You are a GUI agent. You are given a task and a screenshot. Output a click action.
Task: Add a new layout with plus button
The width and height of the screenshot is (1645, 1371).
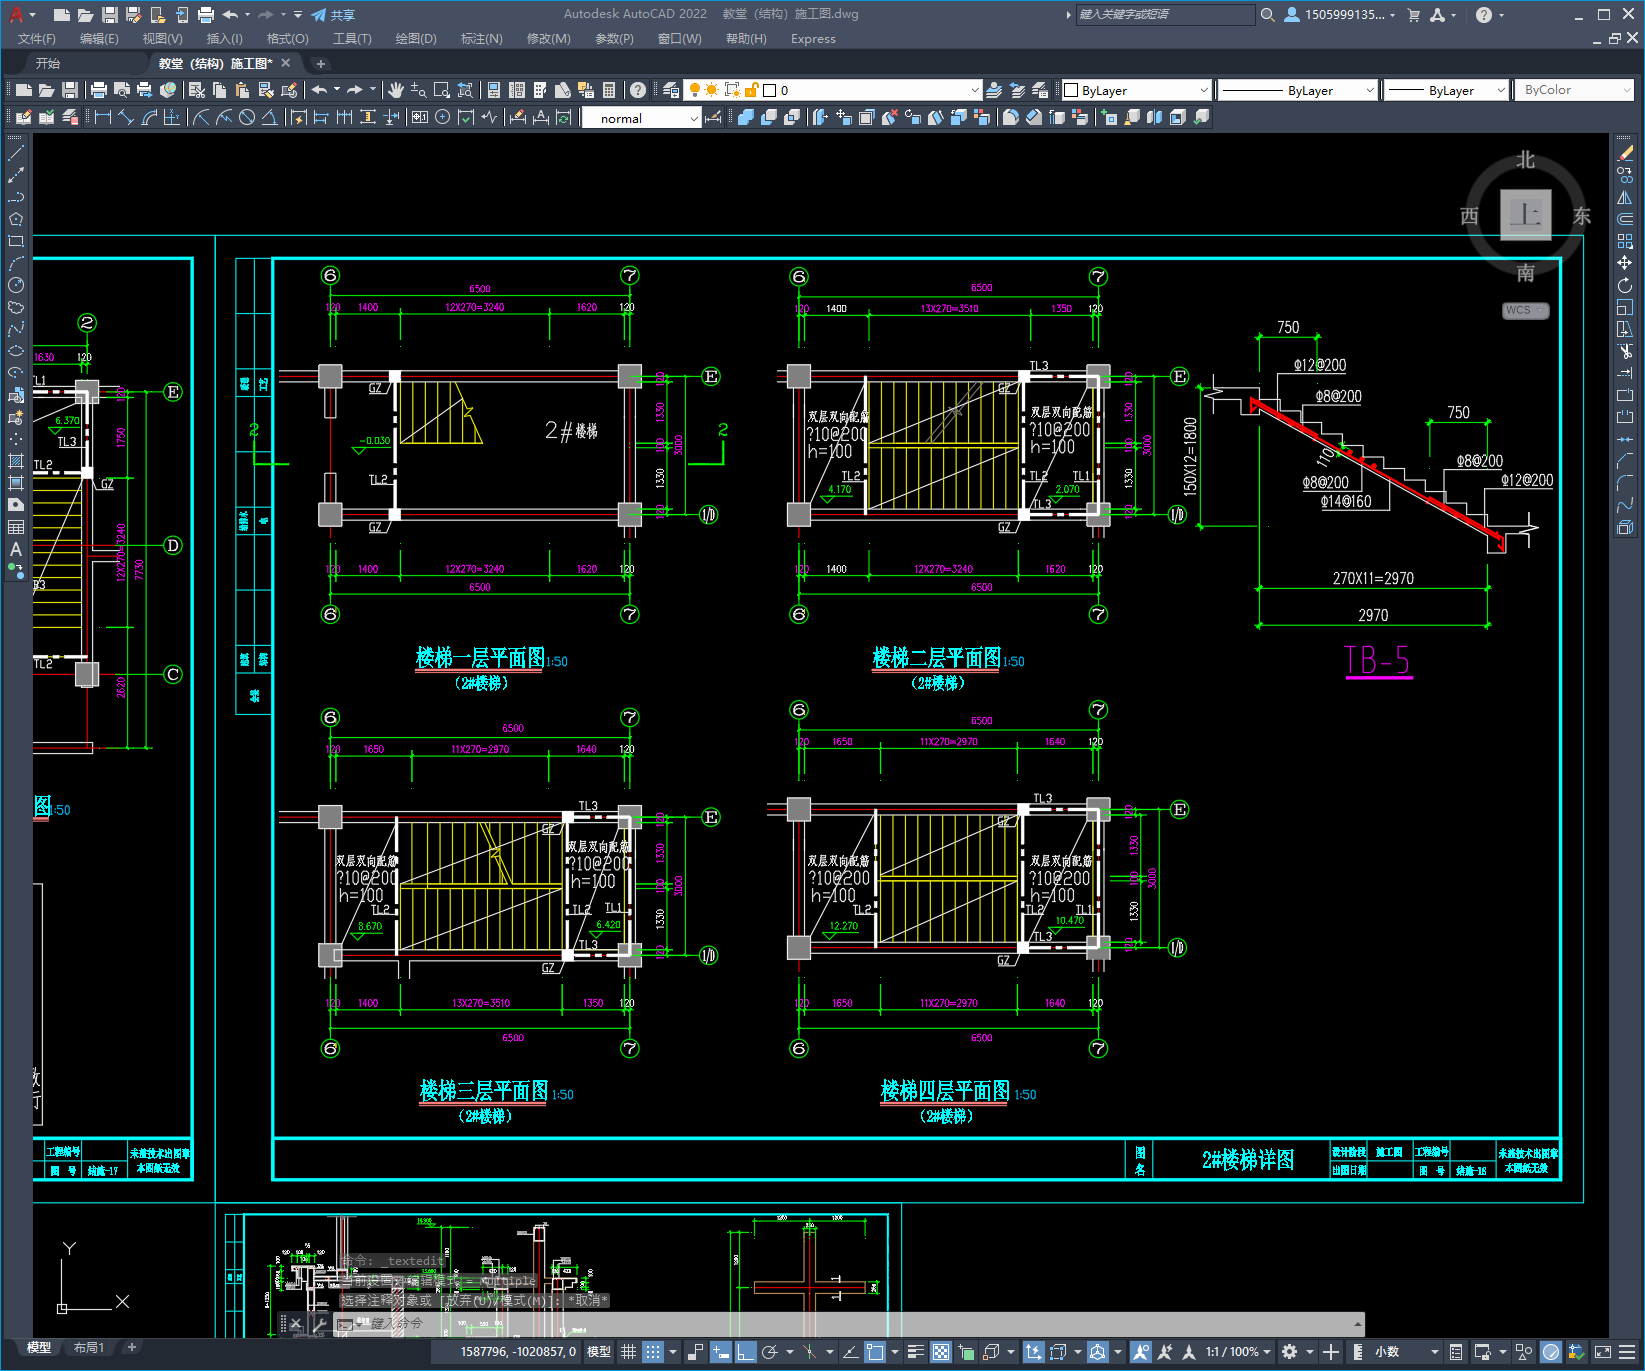131,1348
